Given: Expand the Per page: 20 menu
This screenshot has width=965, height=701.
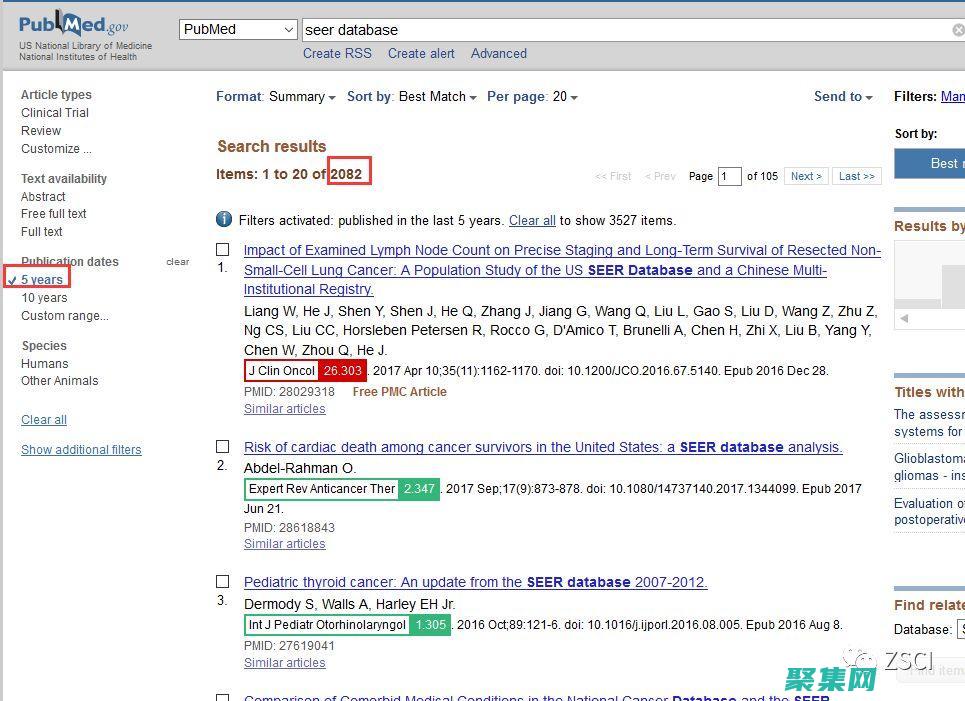Looking at the screenshot, I should click(532, 97).
